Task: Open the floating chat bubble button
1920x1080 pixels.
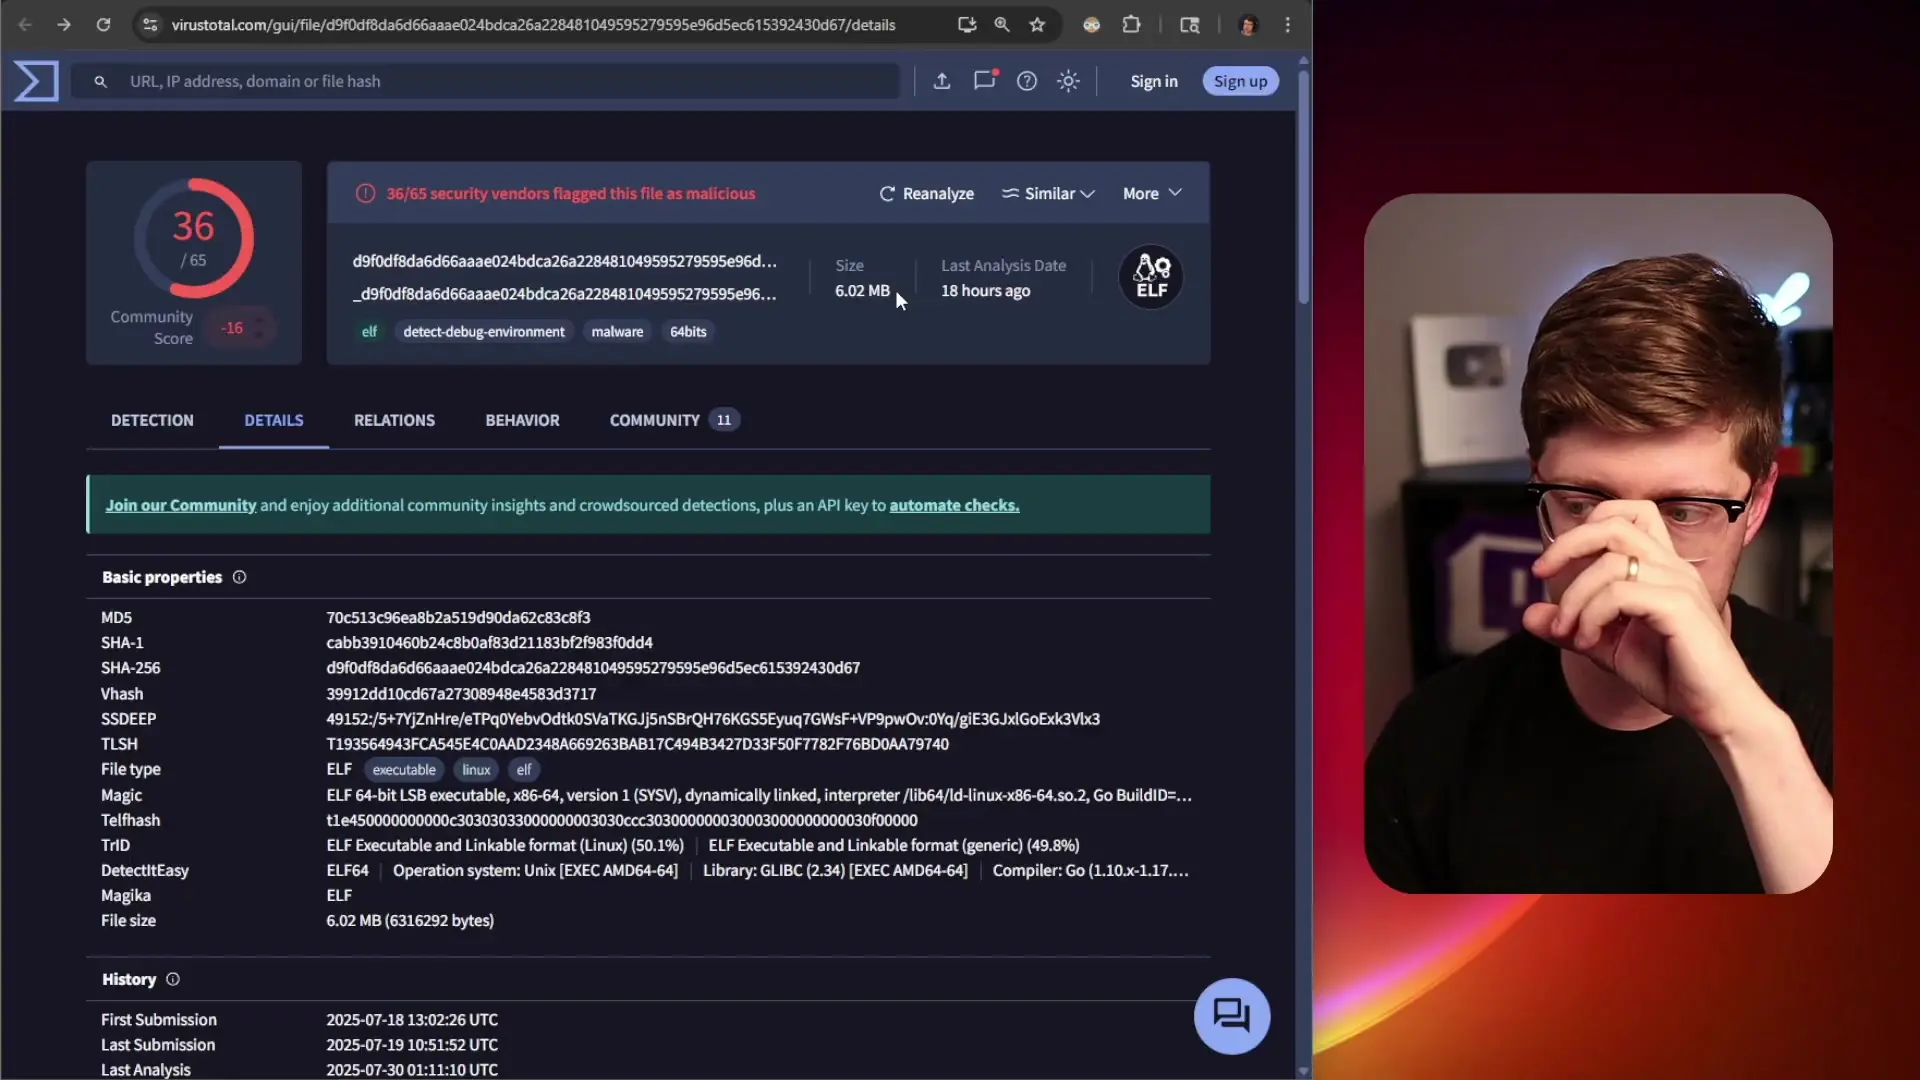Action: pos(1232,1016)
